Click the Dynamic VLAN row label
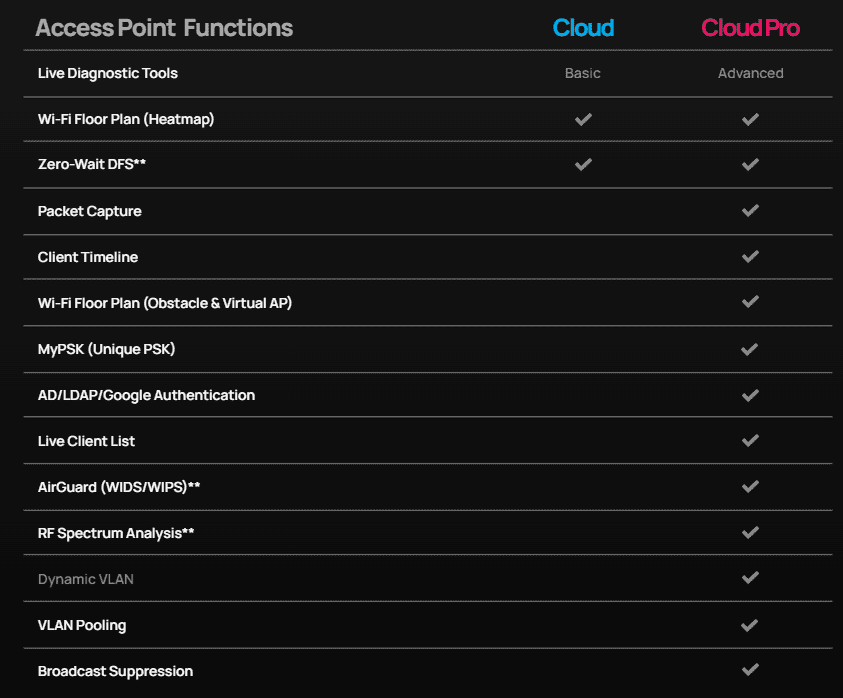The width and height of the screenshot is (843, 698). [x=85, y=579]
